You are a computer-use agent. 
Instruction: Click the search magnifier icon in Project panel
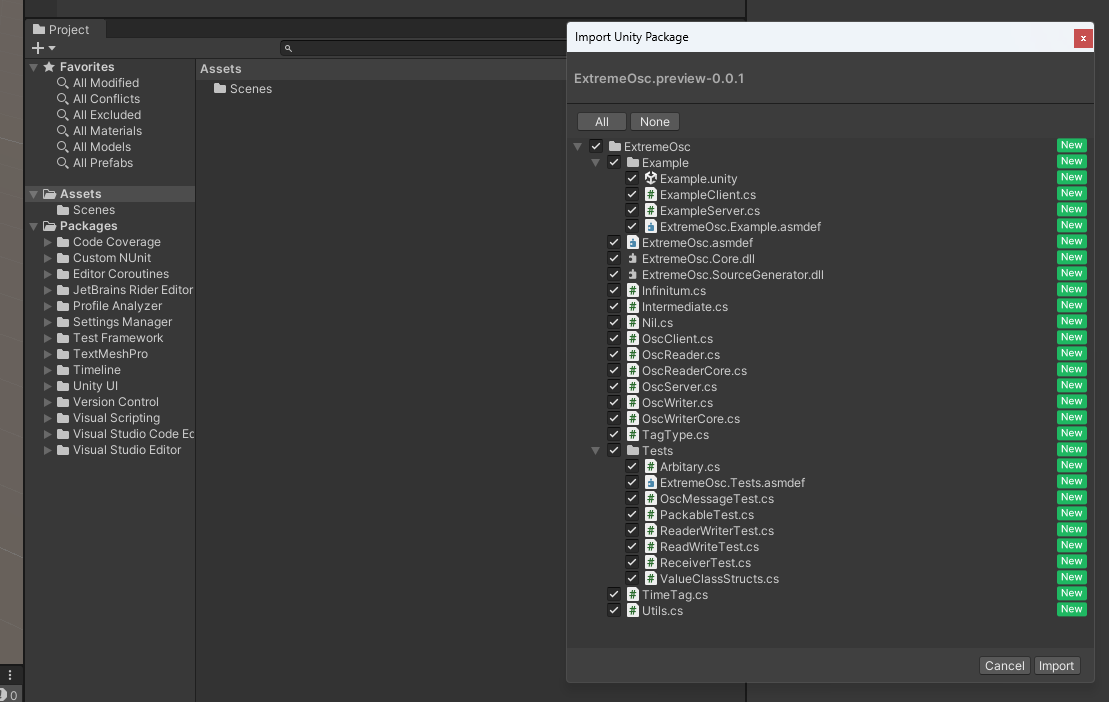(x=288, y=48)
